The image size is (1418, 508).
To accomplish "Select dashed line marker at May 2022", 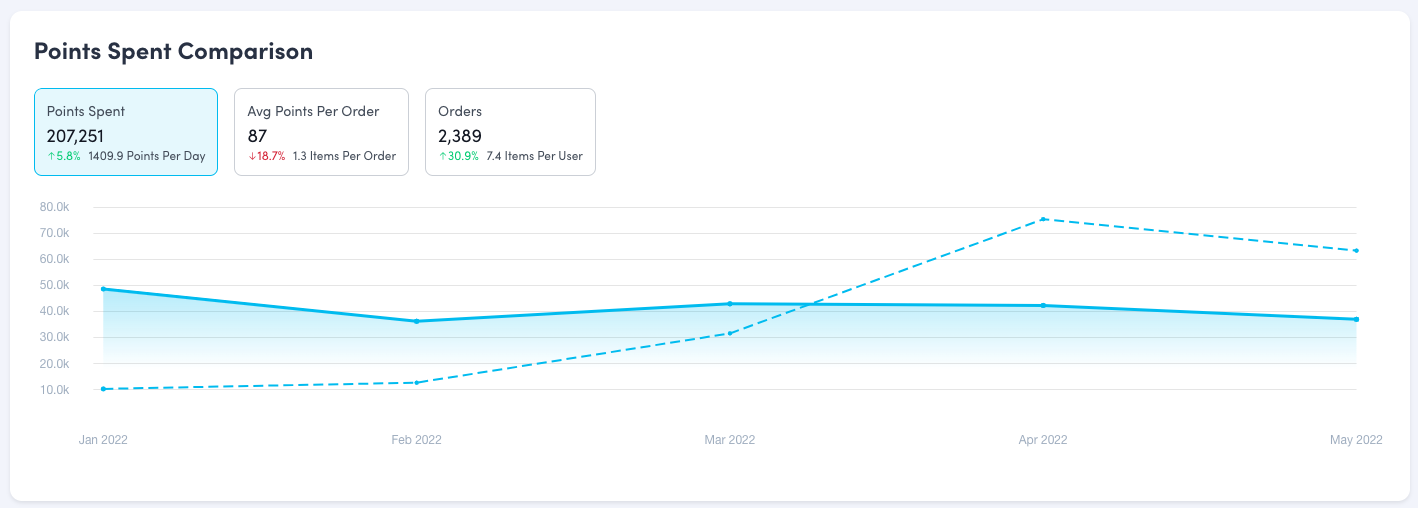I will tap(1356, 250).
